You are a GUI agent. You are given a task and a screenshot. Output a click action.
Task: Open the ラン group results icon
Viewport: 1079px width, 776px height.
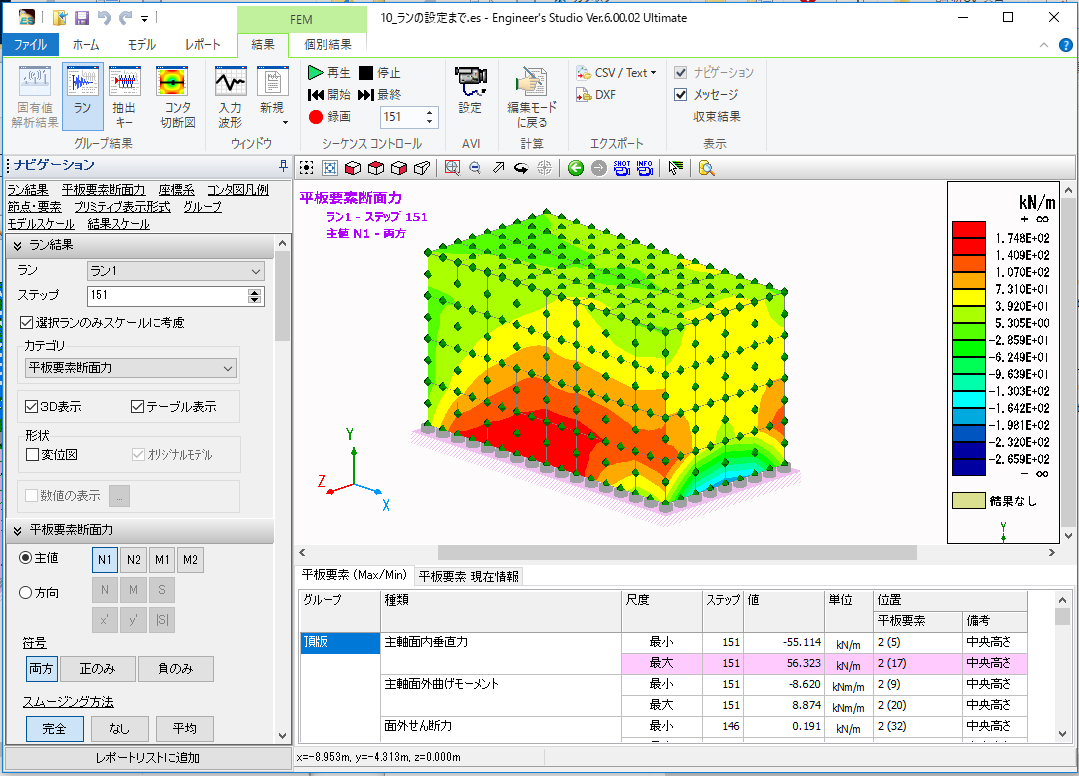click(x=83, y=96)
